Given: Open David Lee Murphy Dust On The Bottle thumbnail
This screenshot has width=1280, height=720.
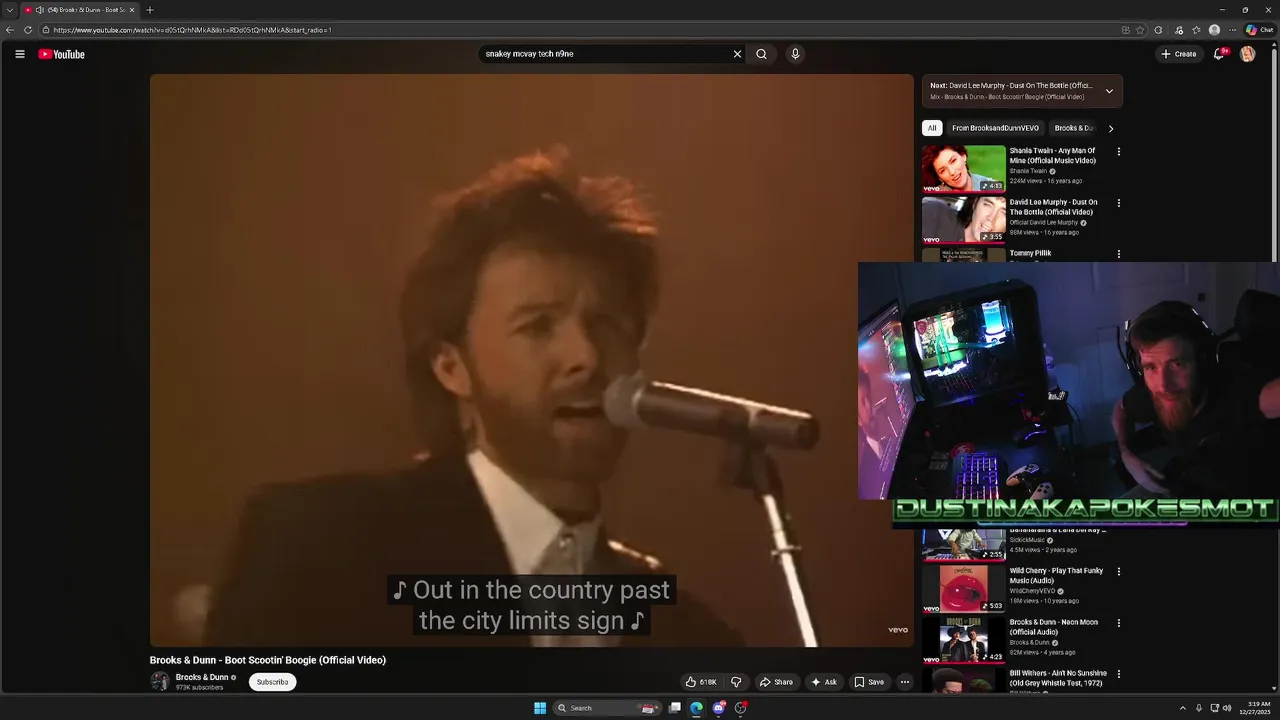Looking at the screenshot, I should 964,219.
